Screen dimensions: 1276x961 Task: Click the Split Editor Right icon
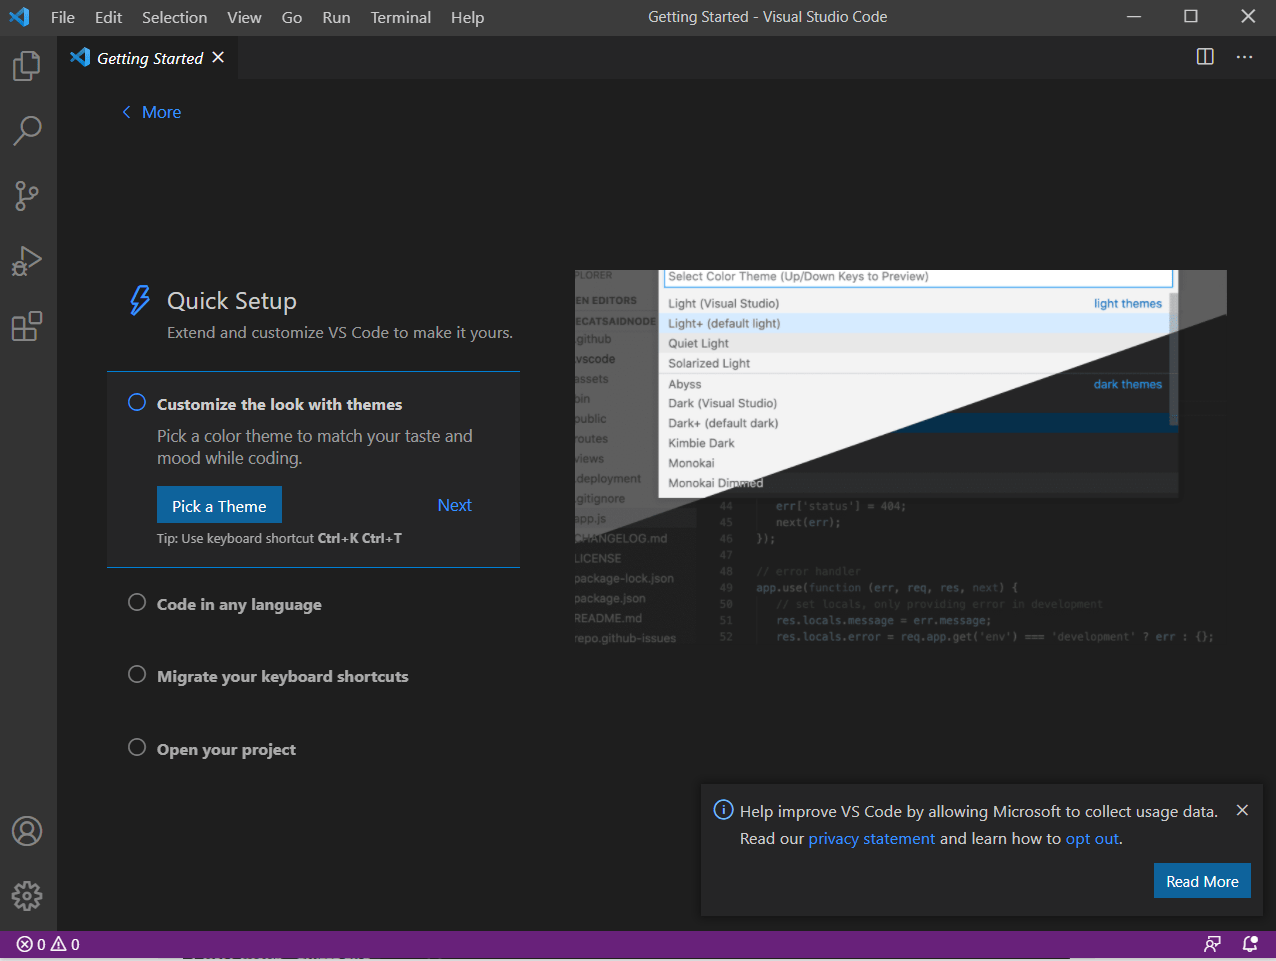click(x=1205, y=57)
